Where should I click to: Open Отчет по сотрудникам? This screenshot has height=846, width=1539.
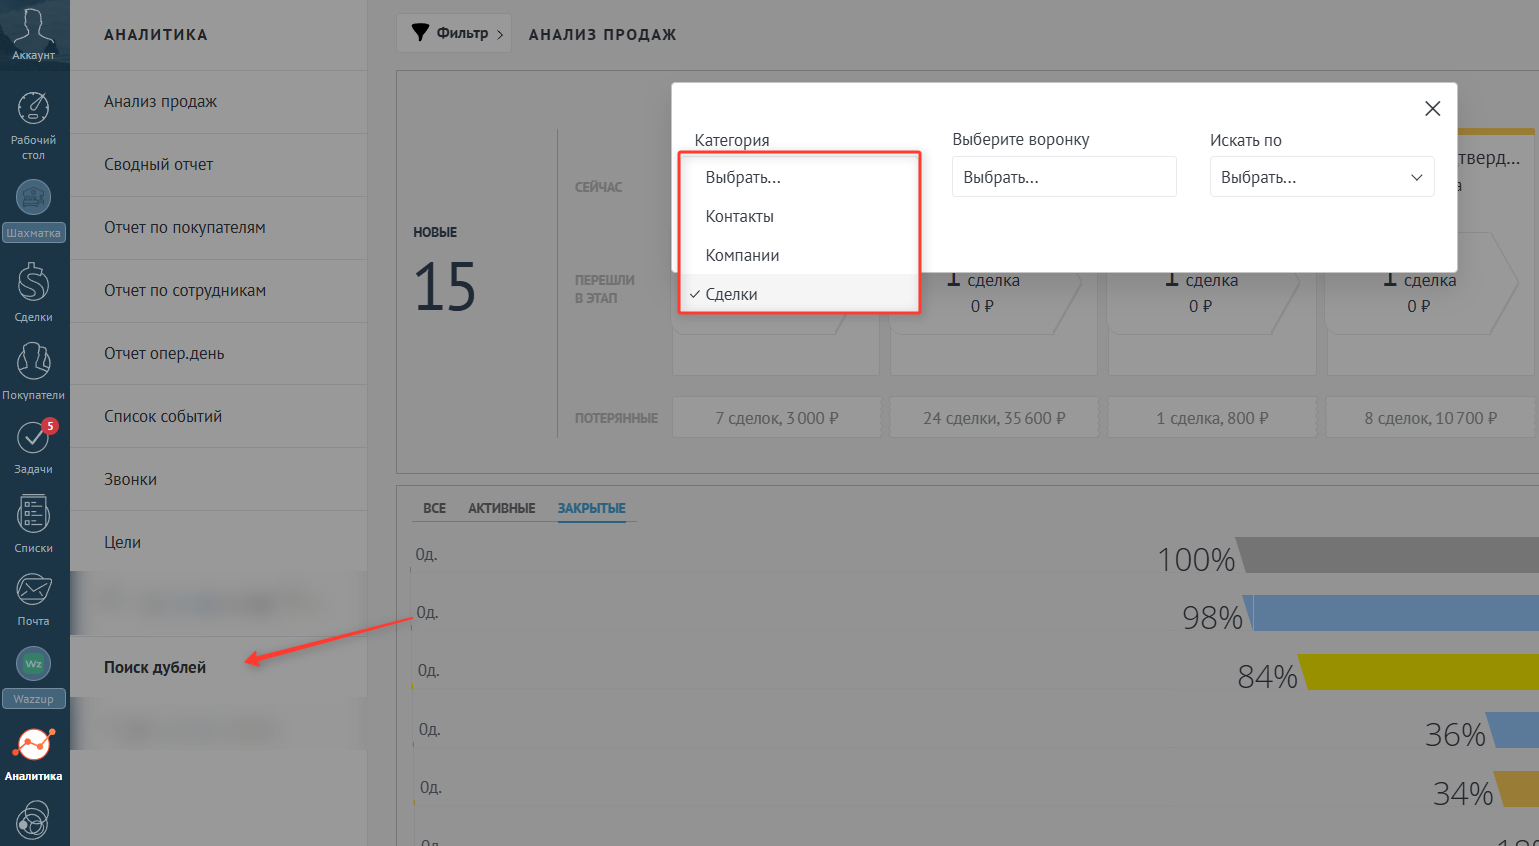click(219, 291)
